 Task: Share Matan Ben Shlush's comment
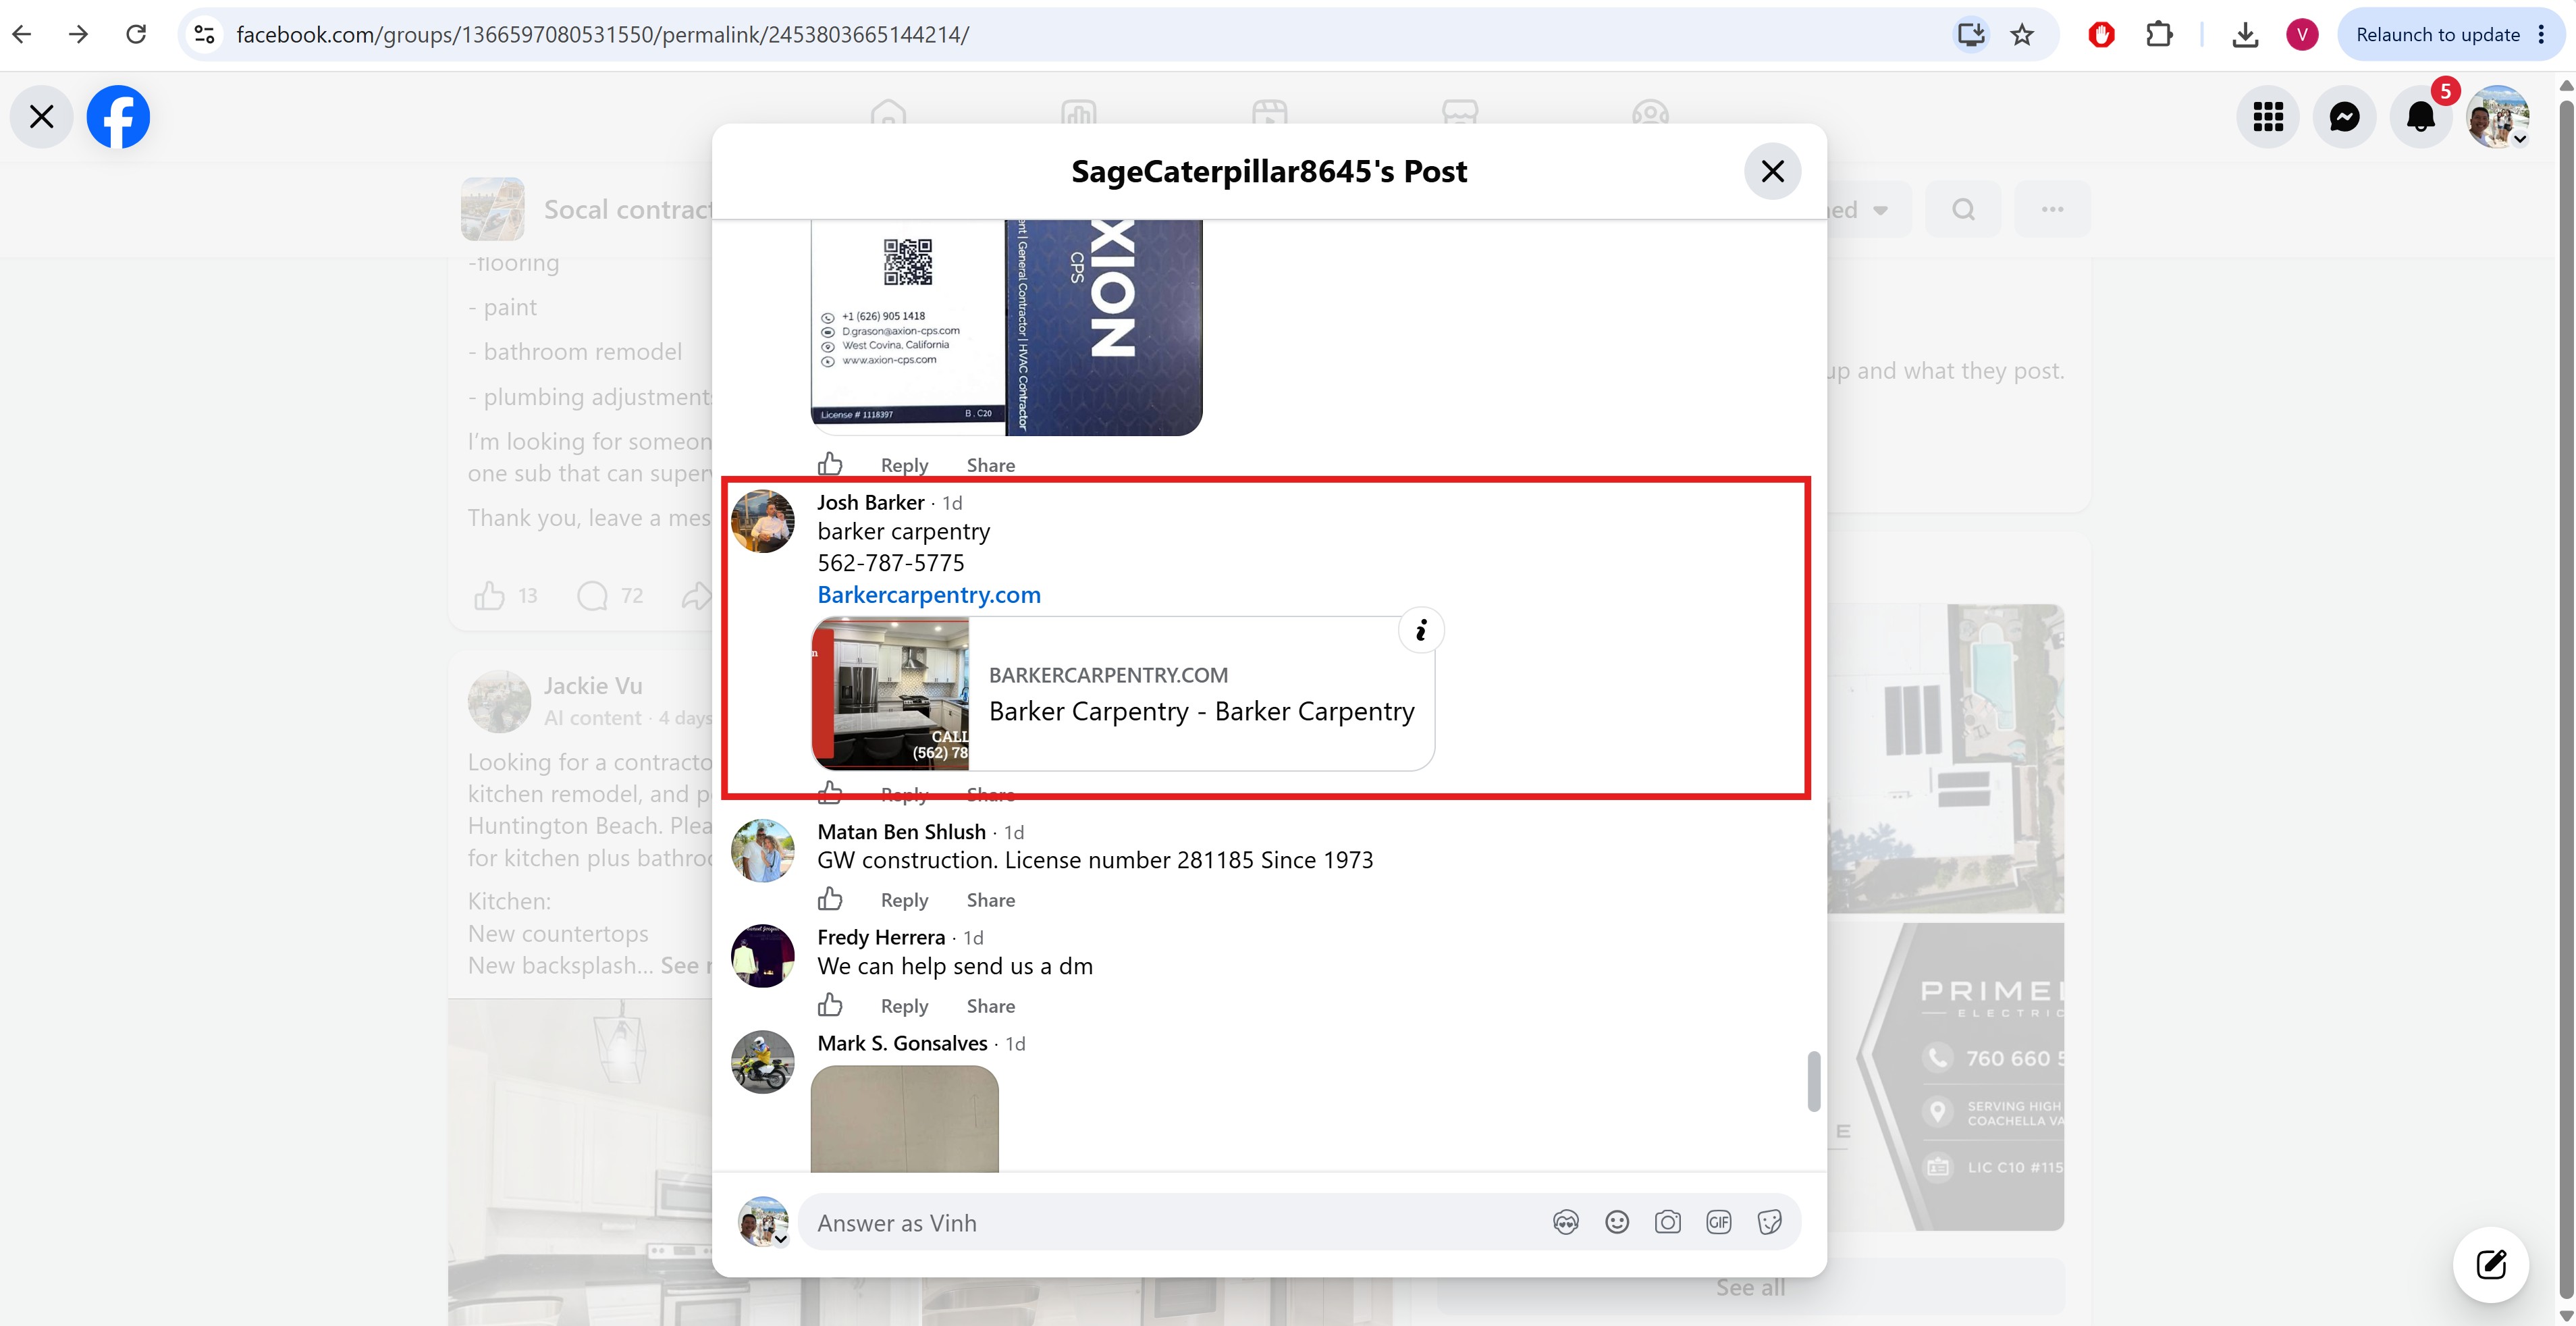[x=990, y=900]
